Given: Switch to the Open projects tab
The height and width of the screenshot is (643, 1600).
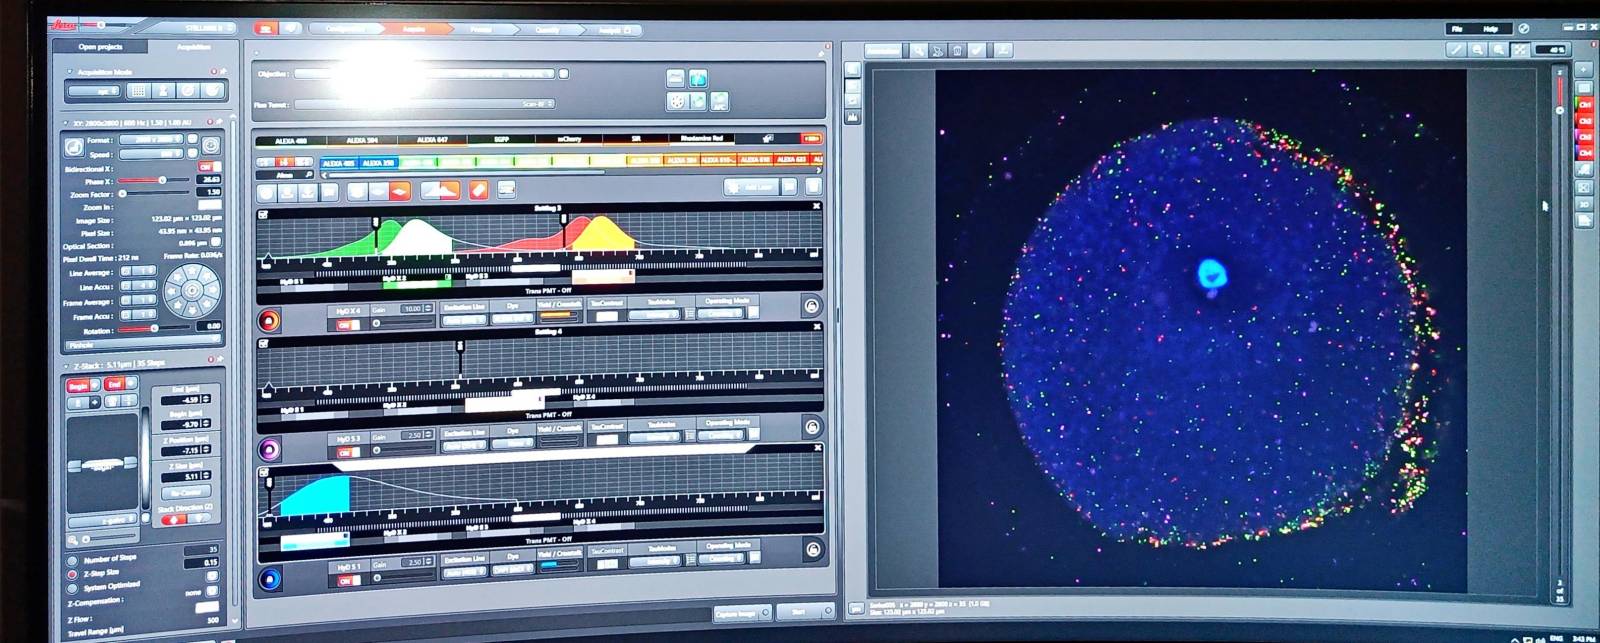Looking at the screenshot, I should 100,47.
